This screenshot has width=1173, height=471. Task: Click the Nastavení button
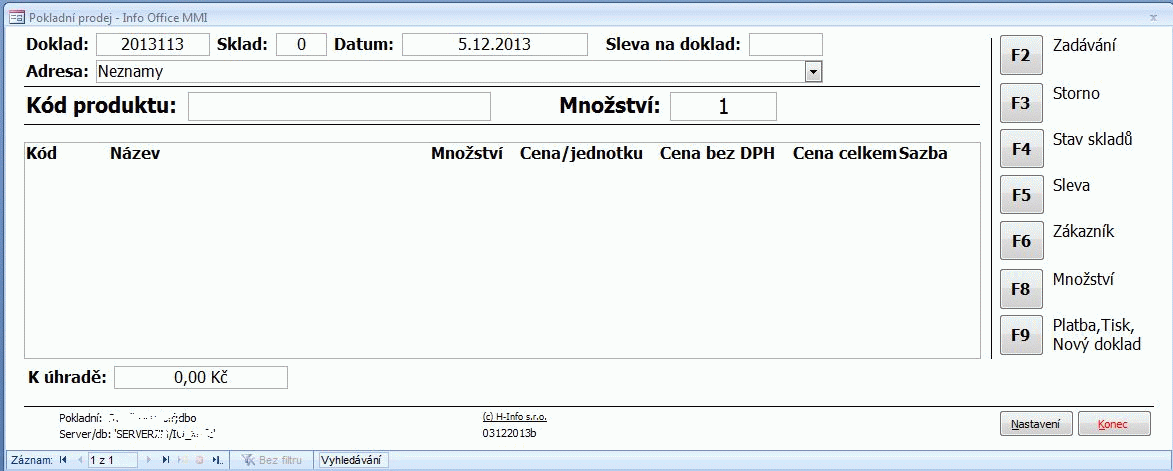pyautogui.click(x=1036, y=424)
